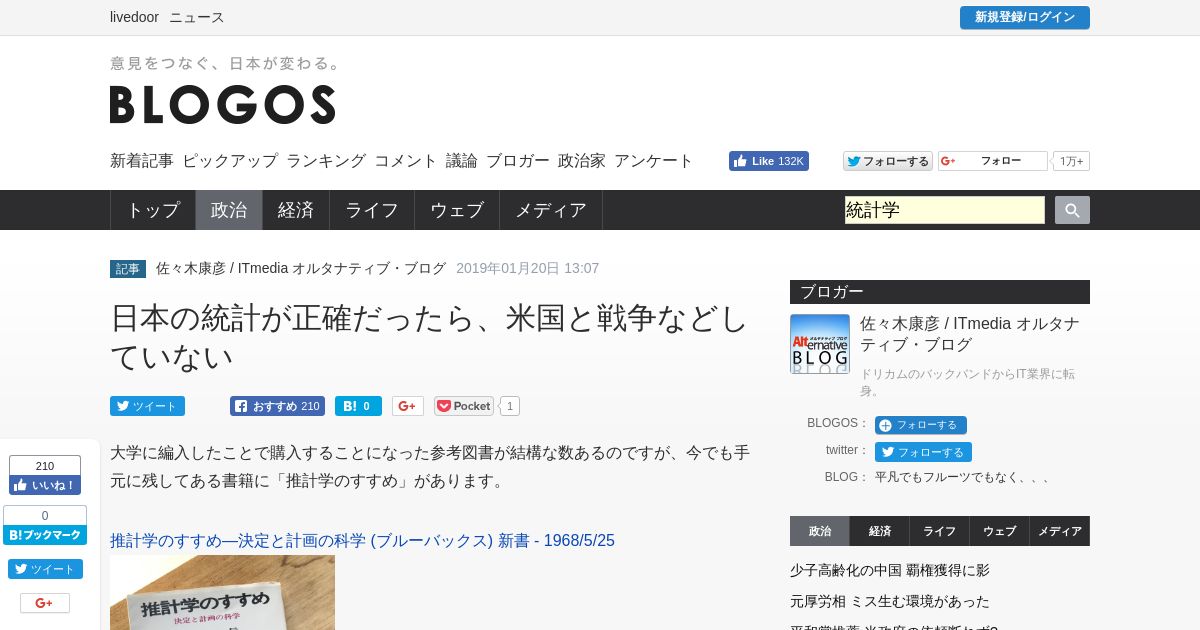Share article via G+ button under title
This screenshot has height=630, width=1200.
pos(408,406)
